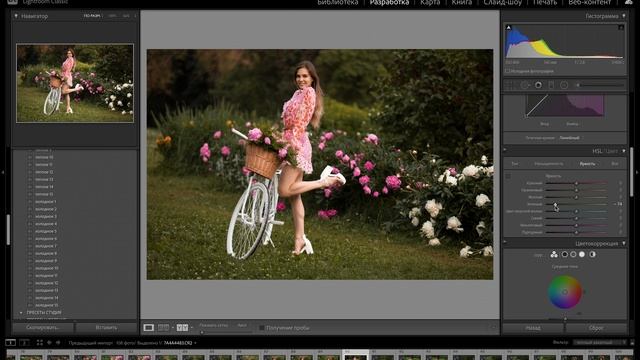Select the Graduated Filter tool
Viewport: 640px width, 360px height.
click(x=551, y=85)
